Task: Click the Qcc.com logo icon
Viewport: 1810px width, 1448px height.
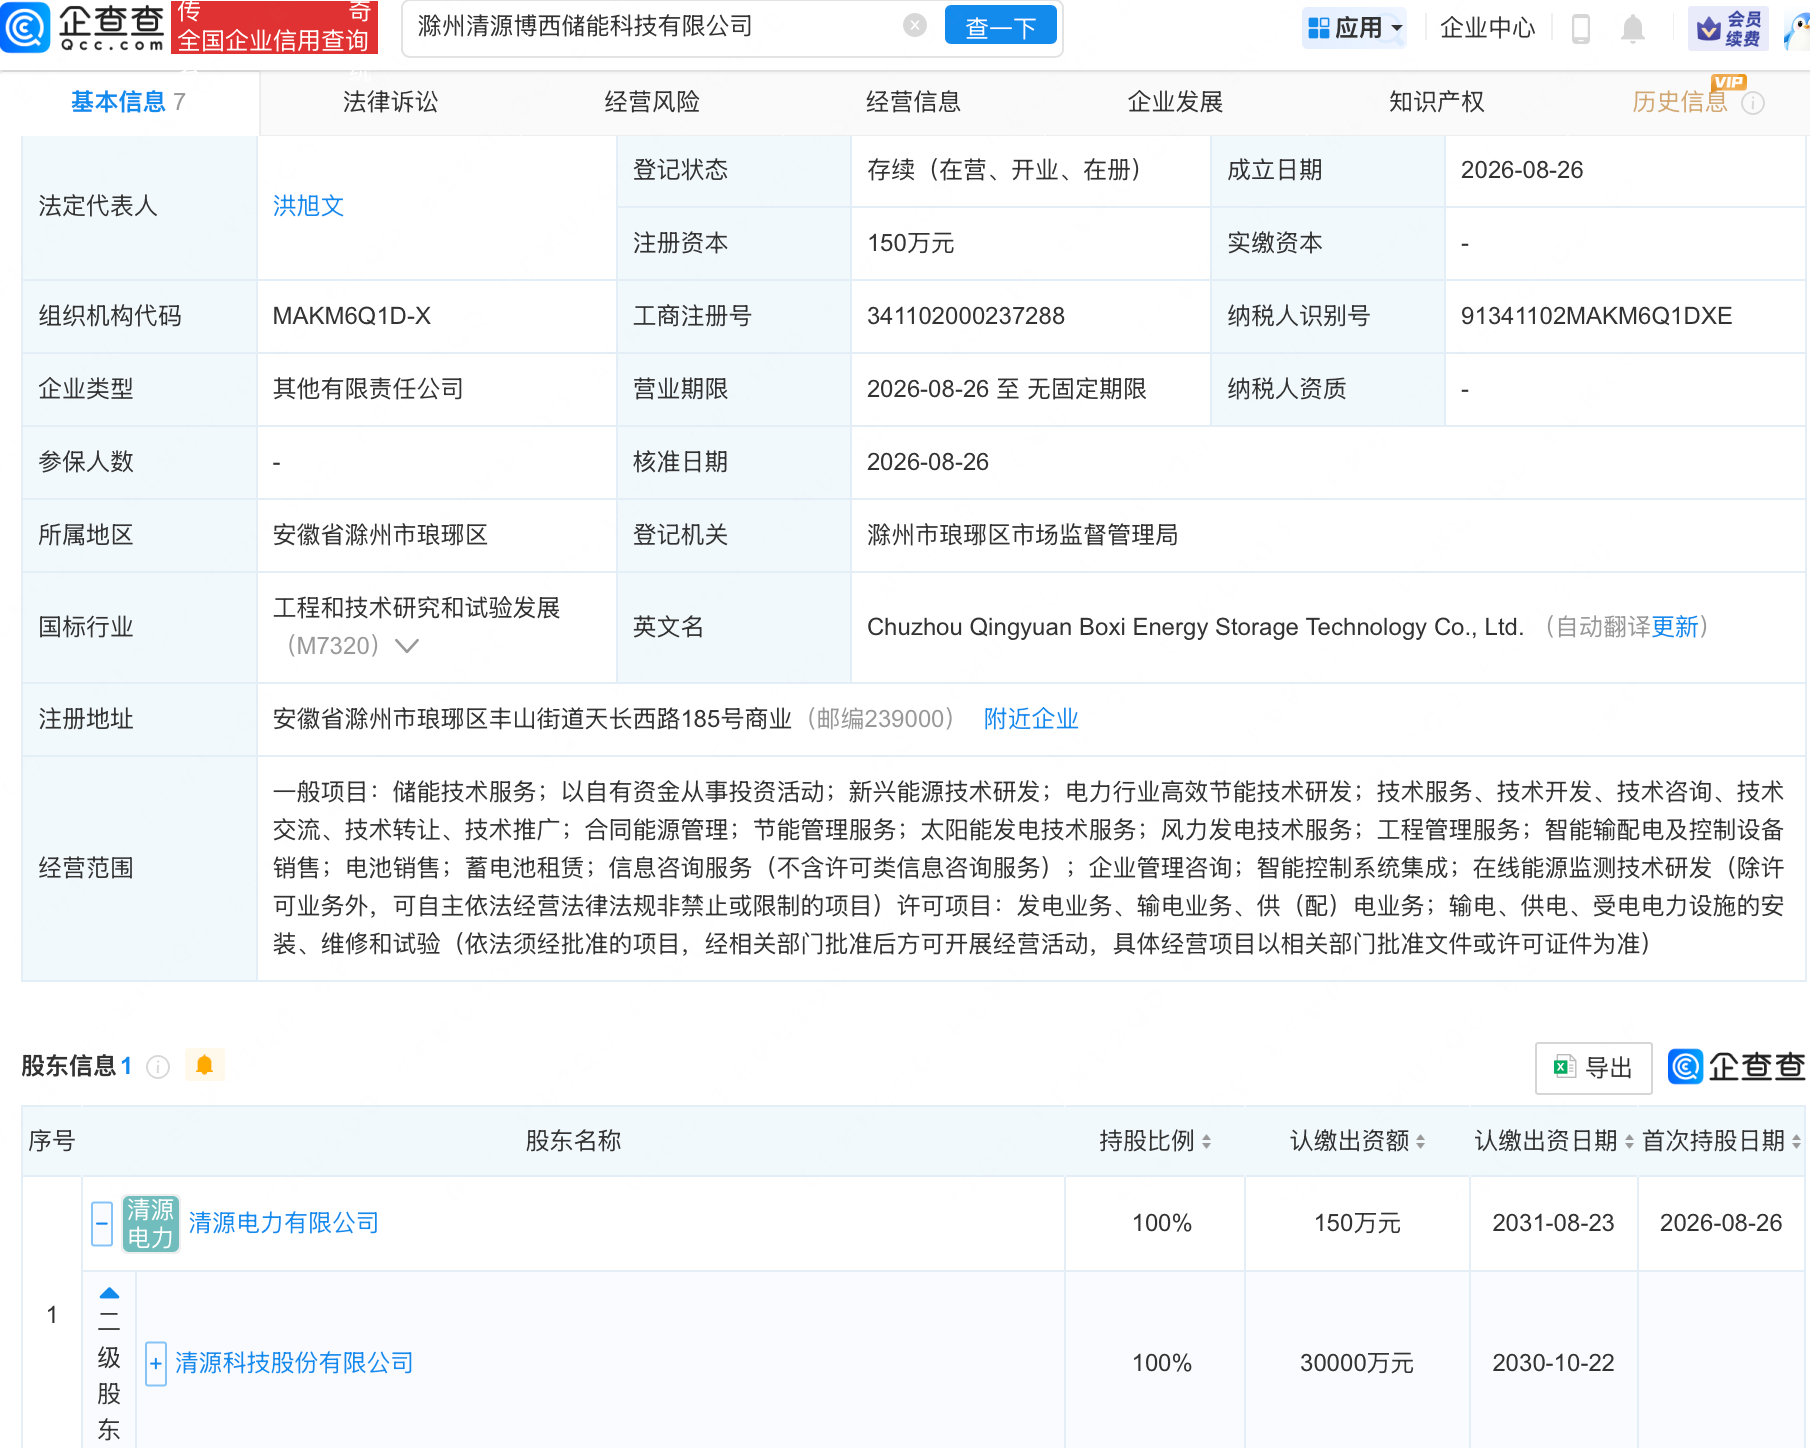Action: (25, 26)
